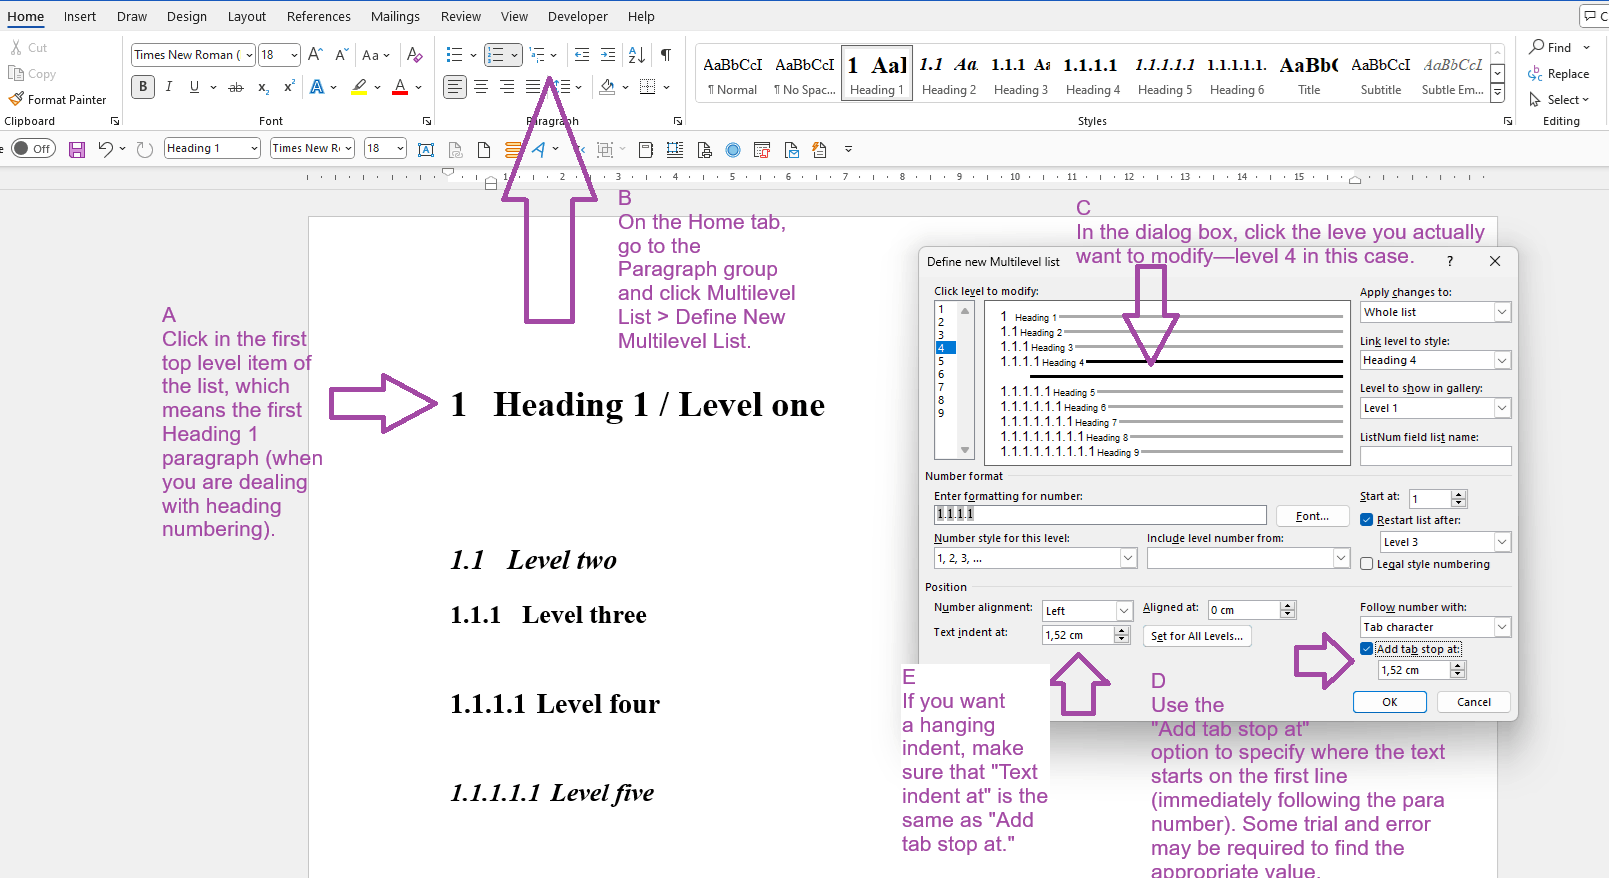Increase paragraph indent

608,54
